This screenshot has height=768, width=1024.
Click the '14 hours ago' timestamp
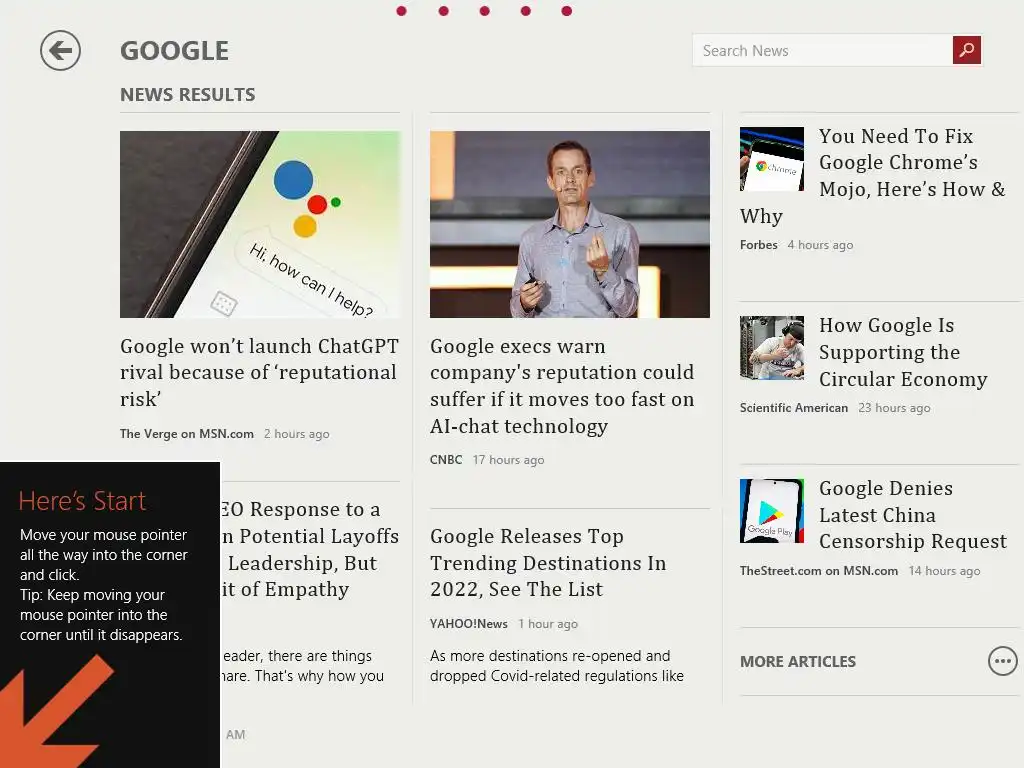point(944,571)
